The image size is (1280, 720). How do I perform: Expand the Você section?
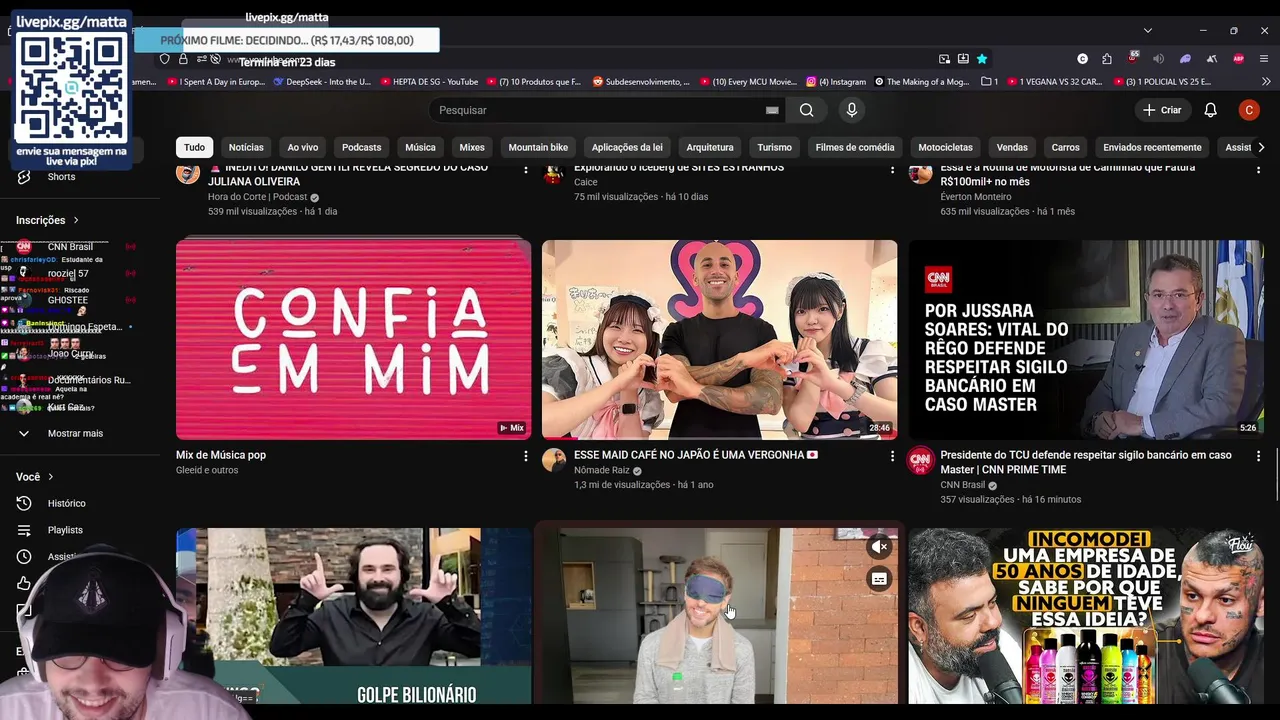[x=35, y=477]
